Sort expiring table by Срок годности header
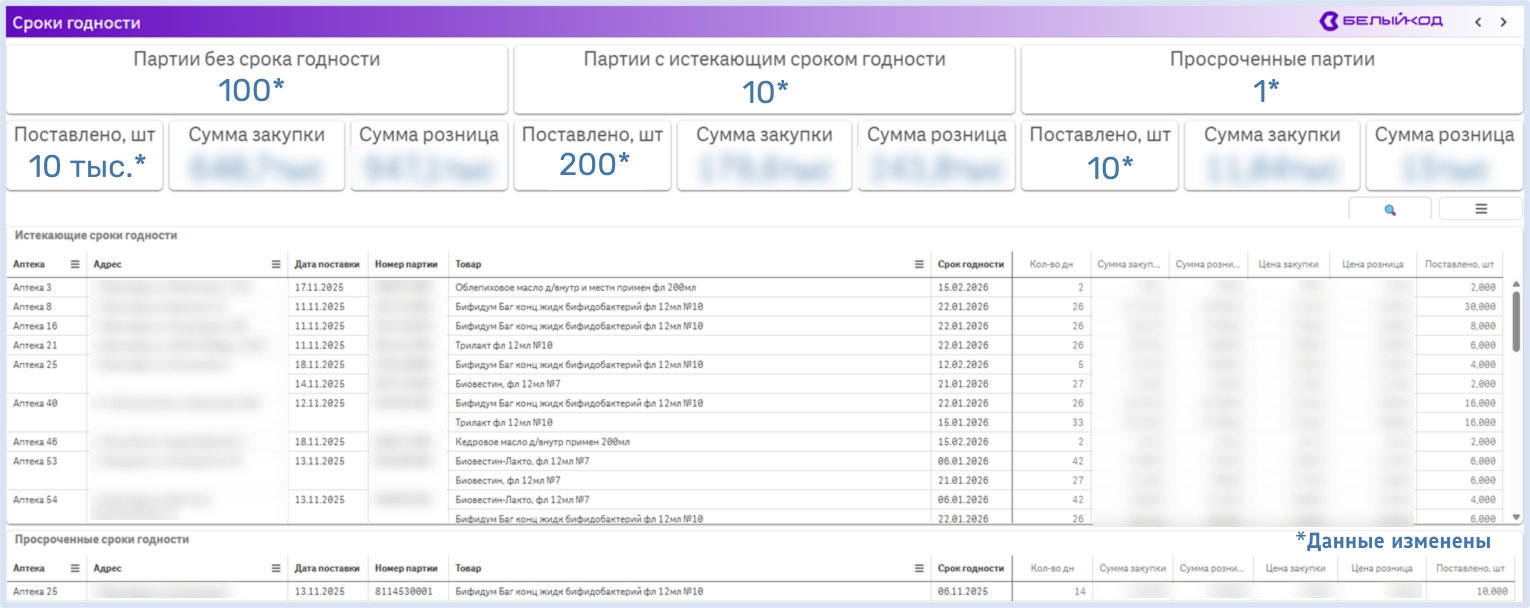This screenshot has width=1530, height=608. [x=971, y=264]
